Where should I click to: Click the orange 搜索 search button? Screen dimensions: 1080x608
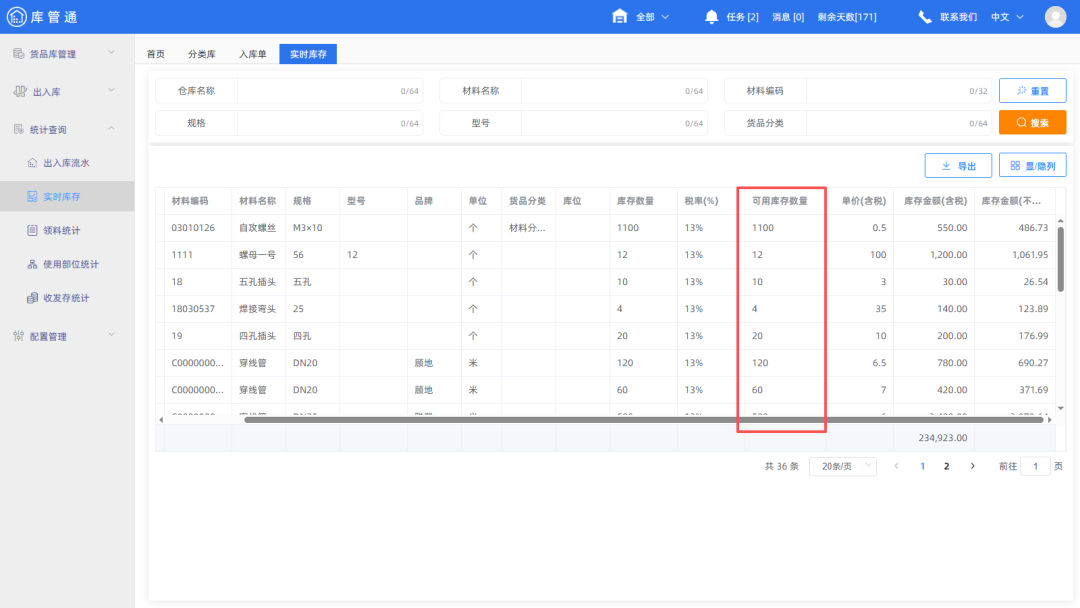(x=1032, y=122)
